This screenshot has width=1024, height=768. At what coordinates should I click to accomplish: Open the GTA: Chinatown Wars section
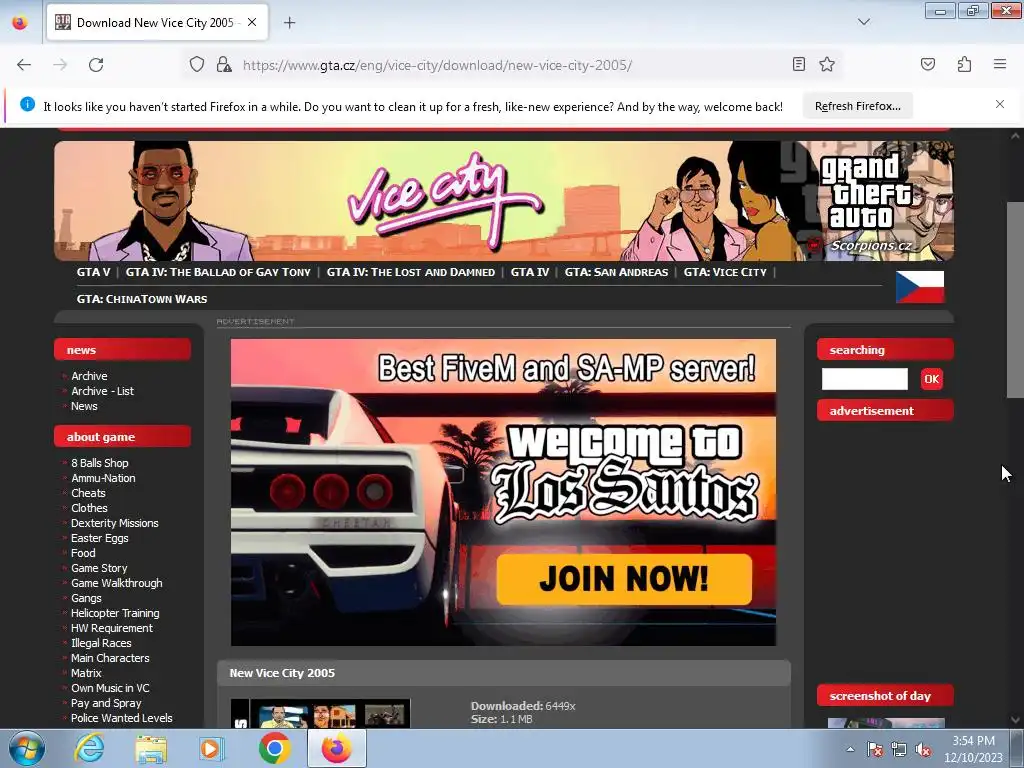142,299
